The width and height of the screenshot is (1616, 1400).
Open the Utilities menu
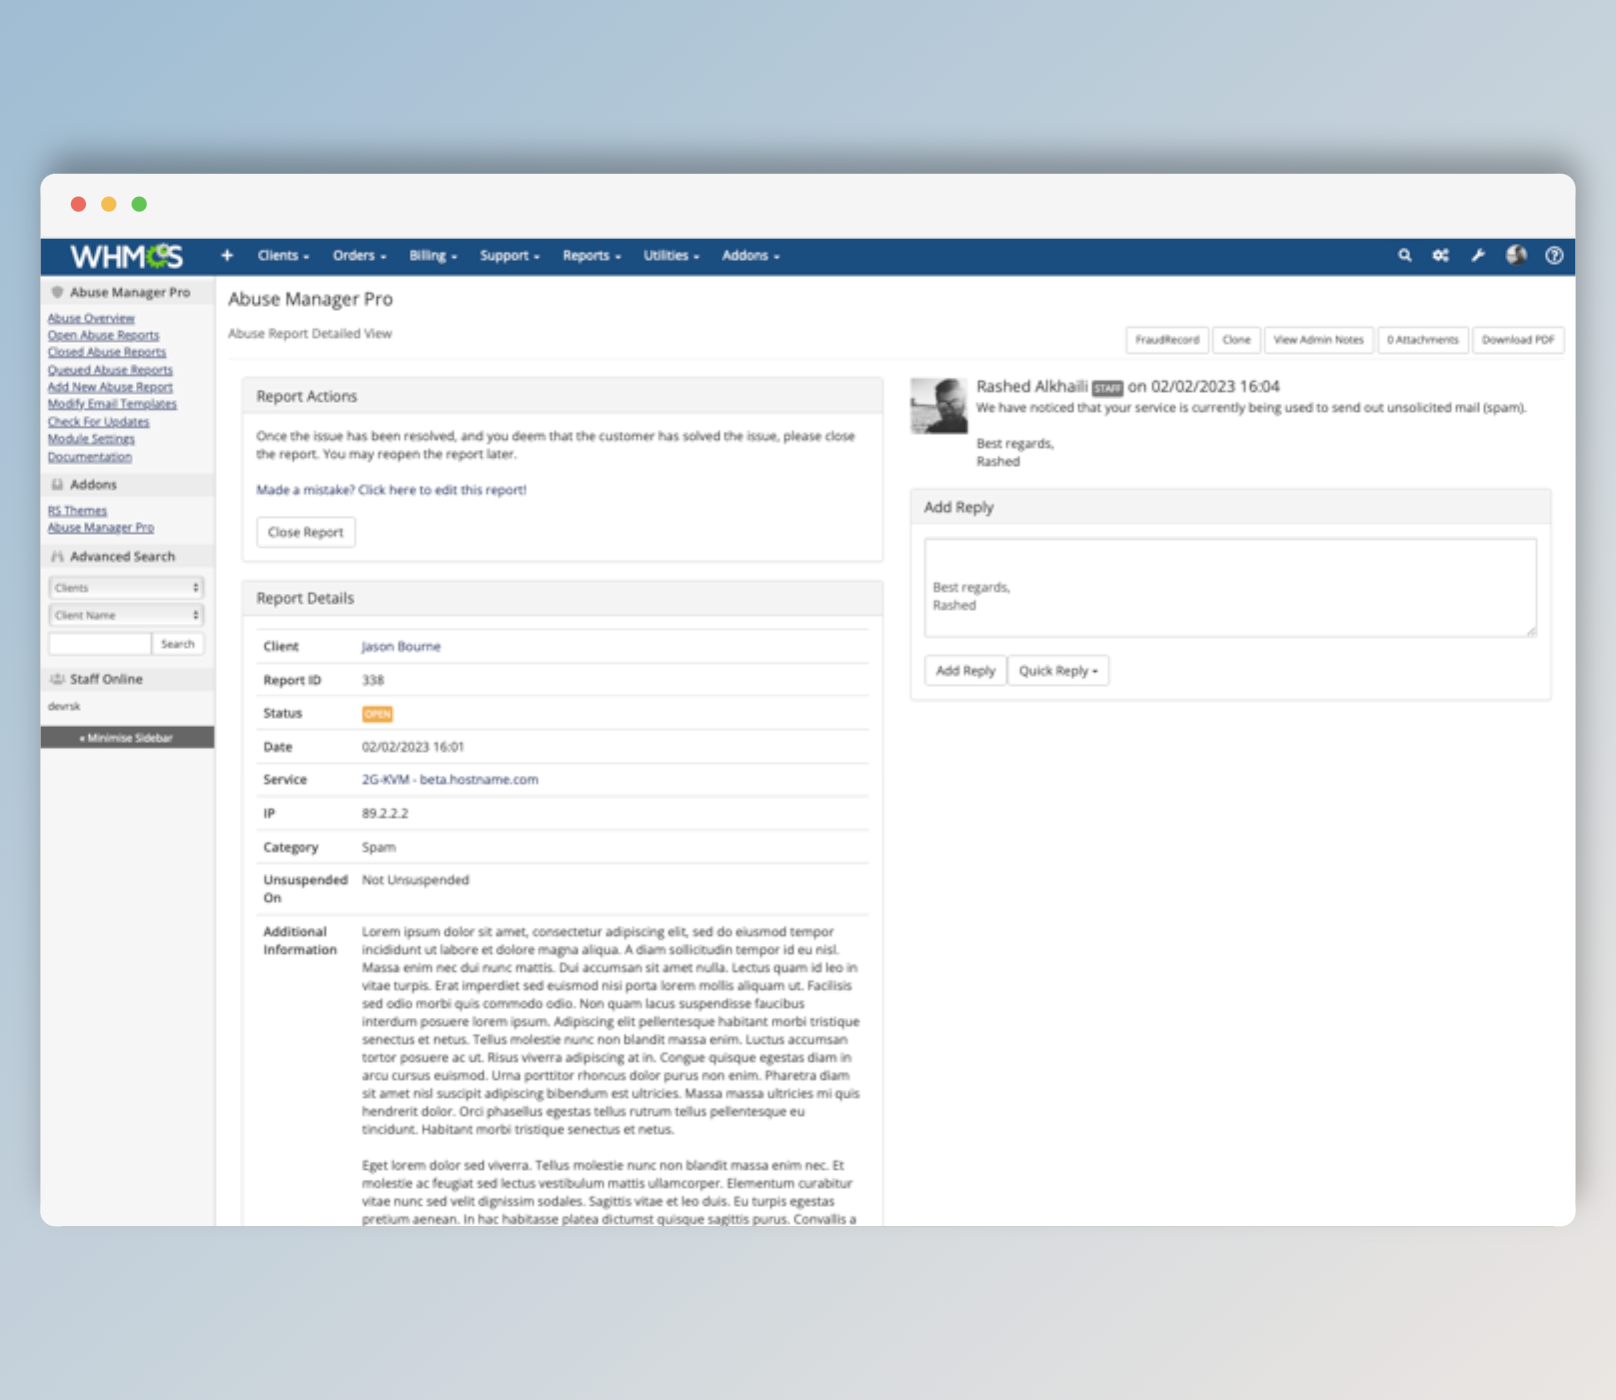(671, 256)
